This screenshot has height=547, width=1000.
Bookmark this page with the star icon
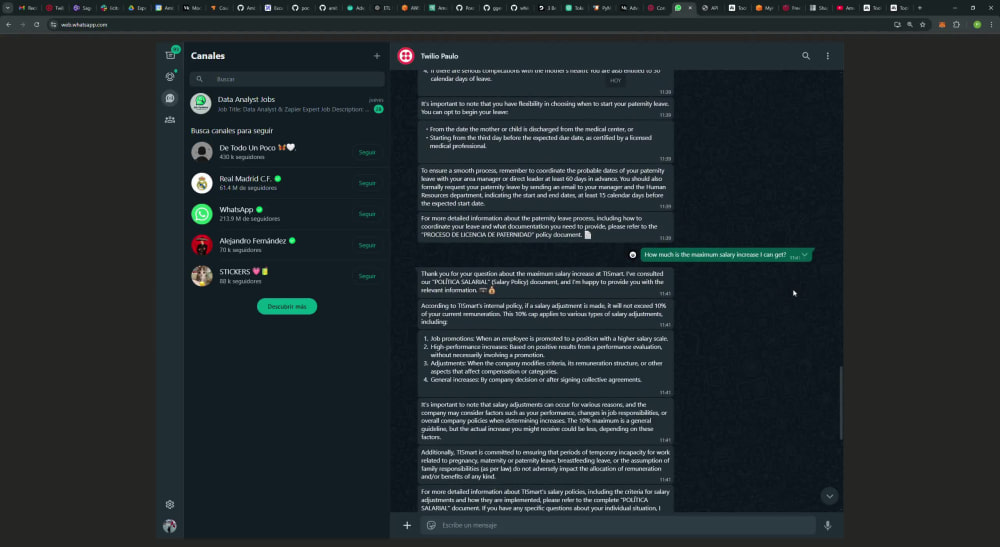922,25
